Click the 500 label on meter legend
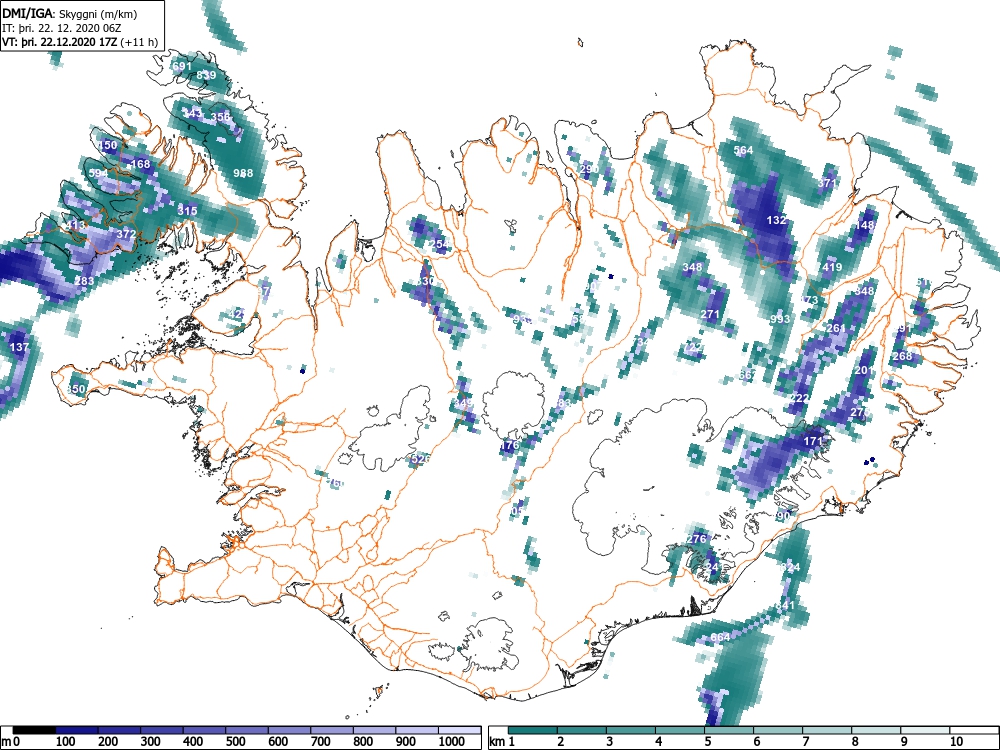The height and width of the screenshot is (750, 1000). pyautogui.click(x=235, y=742)
